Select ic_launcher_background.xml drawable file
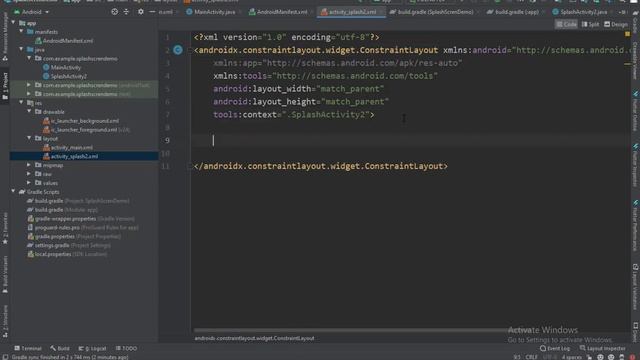Screen dimensions: 640x360 (81, 121)
